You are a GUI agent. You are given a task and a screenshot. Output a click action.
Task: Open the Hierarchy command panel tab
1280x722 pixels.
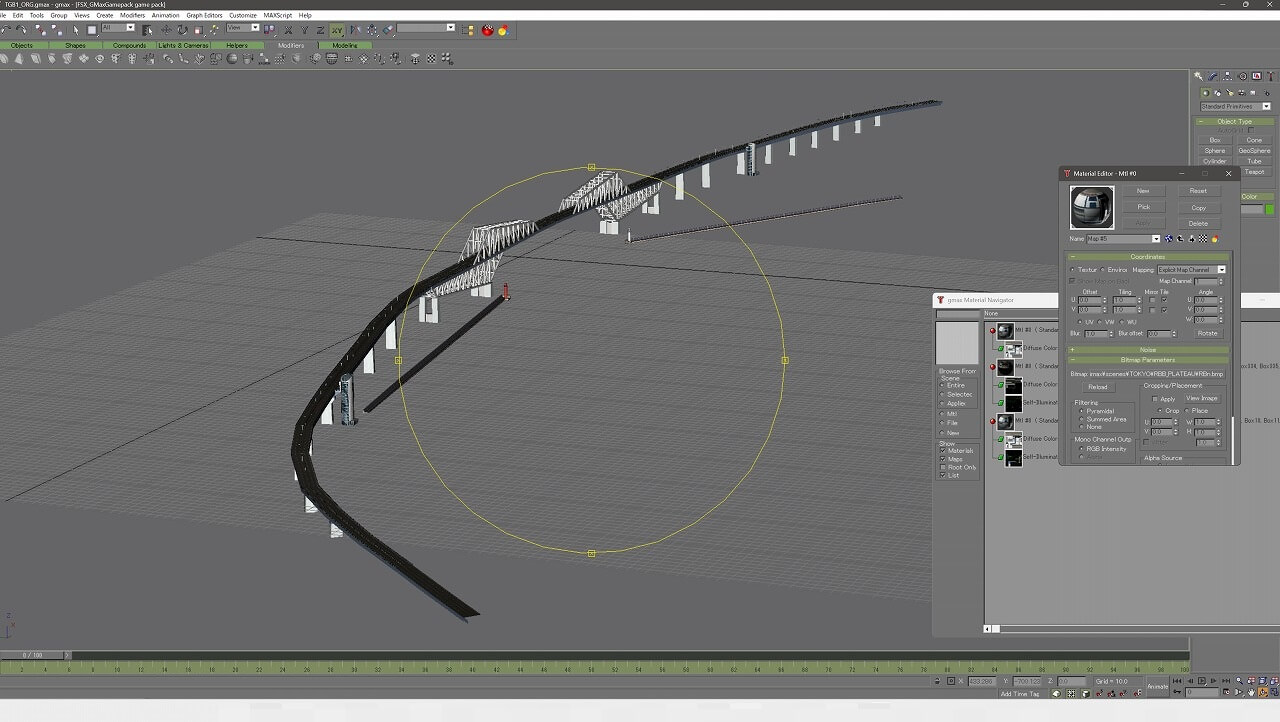pyautogui.click(x=1228, y=76)
